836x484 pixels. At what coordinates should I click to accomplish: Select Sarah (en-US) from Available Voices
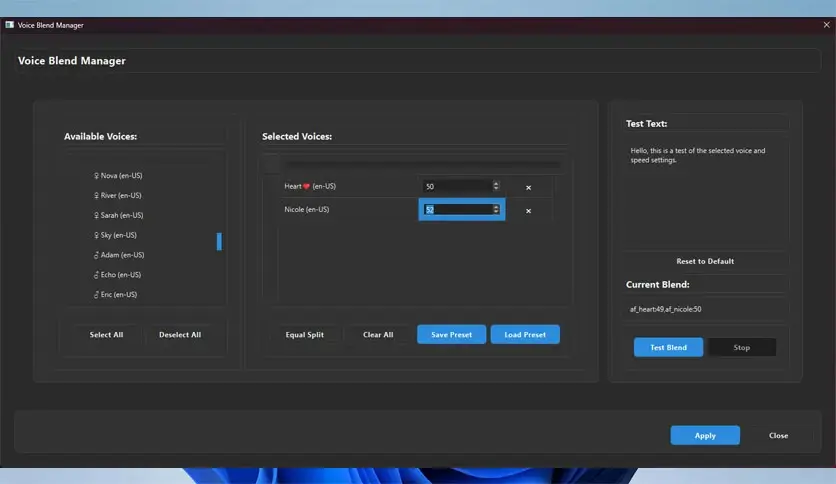click(118, 215)
